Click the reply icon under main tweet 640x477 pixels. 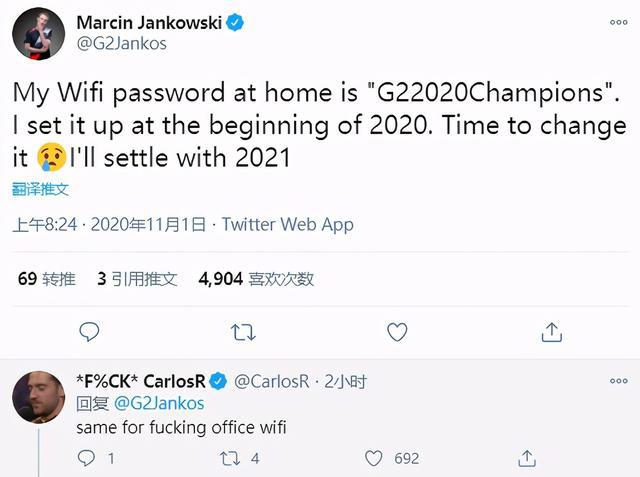[x=89, y=332]
